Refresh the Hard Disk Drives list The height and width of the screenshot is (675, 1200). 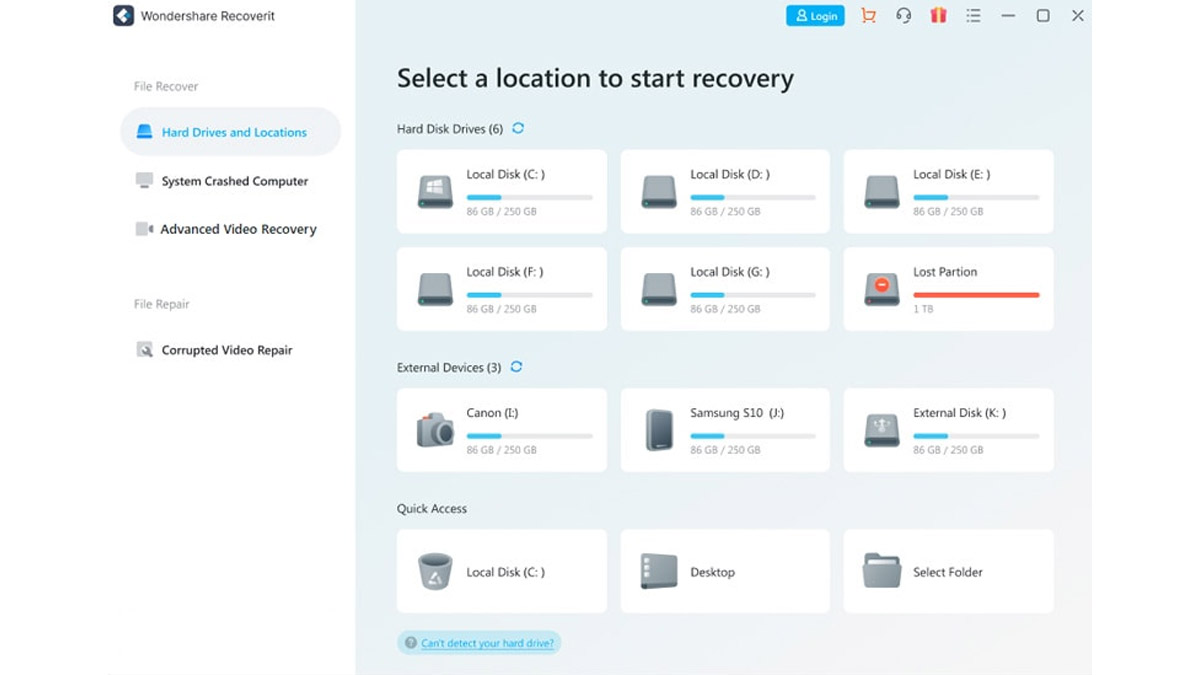tap(518, 128)
